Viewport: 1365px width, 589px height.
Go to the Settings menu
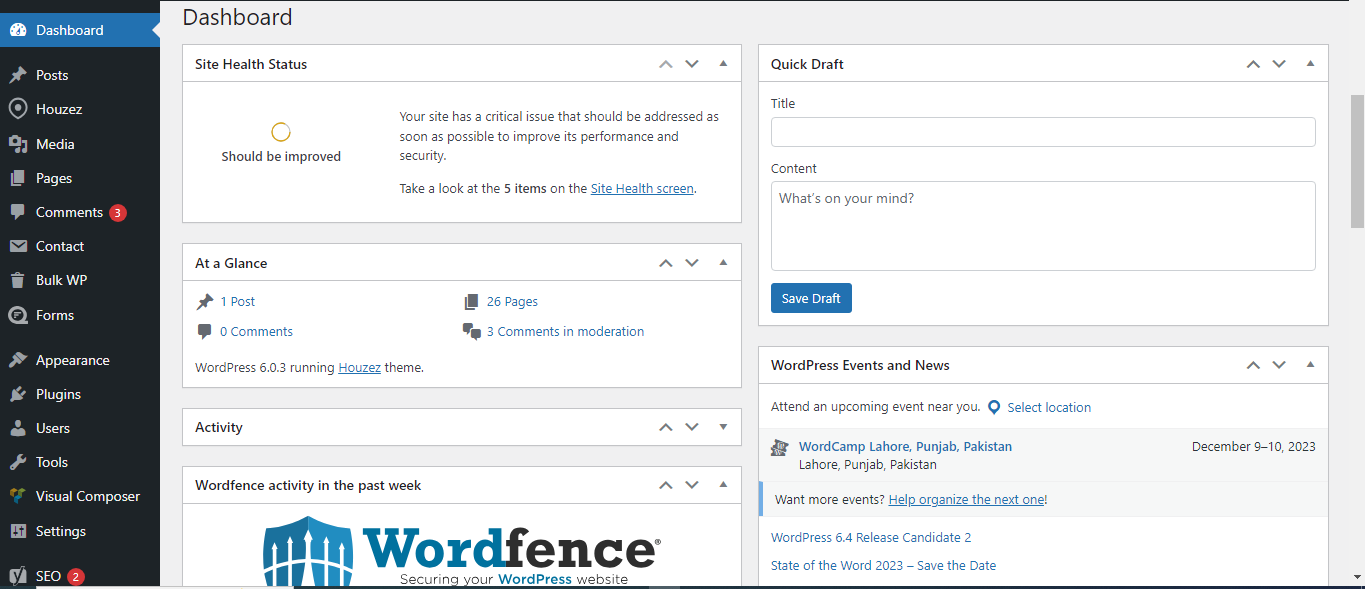(x=60, y=531)
